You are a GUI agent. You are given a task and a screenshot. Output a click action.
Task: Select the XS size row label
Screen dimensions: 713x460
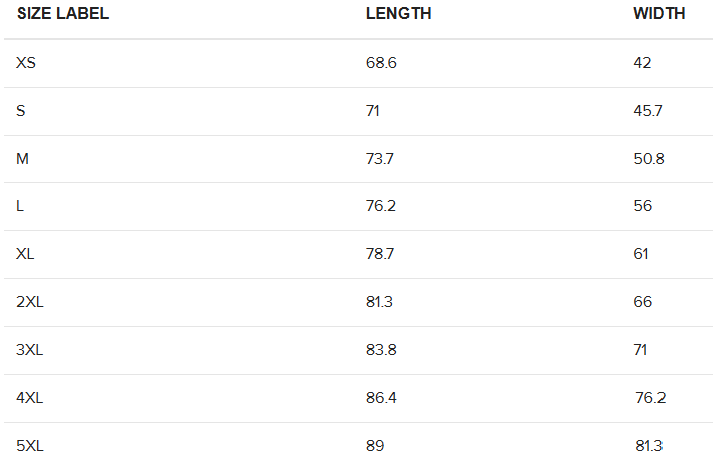pos(26,63)
